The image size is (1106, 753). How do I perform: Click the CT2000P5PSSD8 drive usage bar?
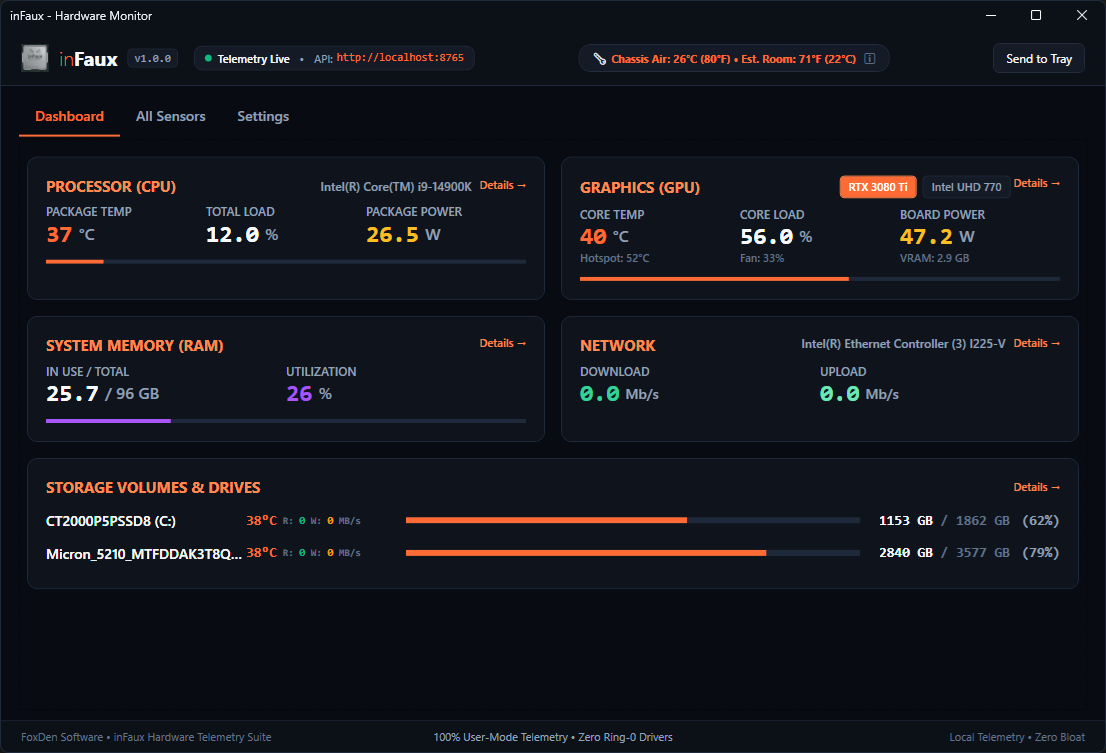coord(633,520)
